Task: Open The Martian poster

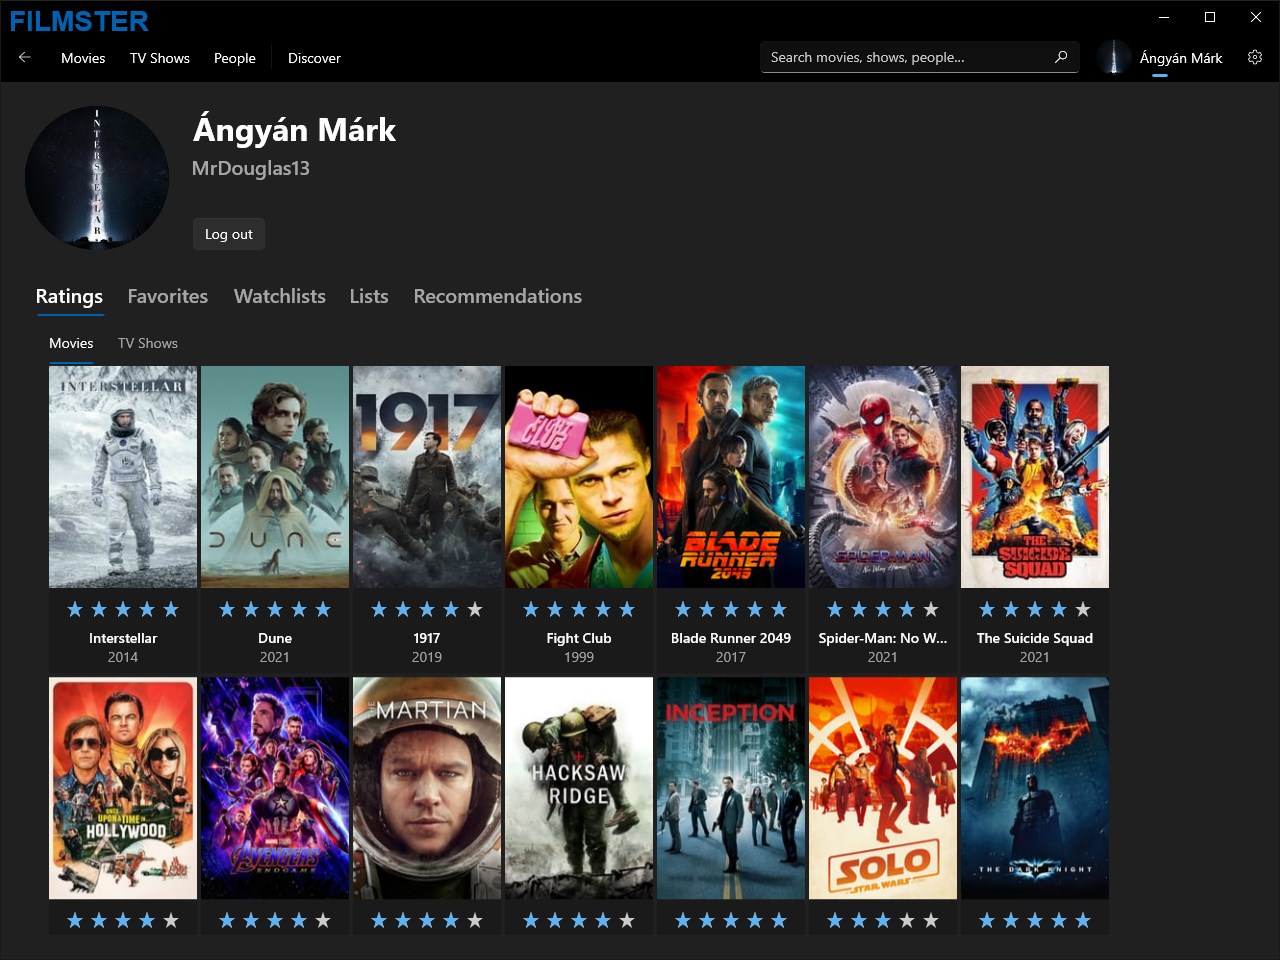Action: (x=427, y=788)
